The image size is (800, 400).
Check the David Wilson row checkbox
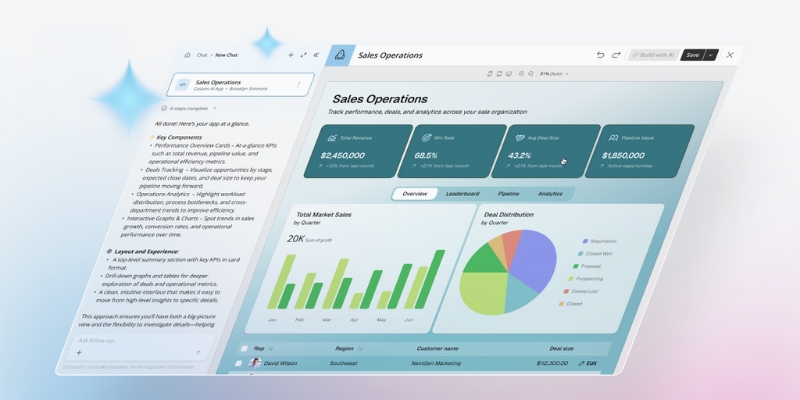(239, 364)
